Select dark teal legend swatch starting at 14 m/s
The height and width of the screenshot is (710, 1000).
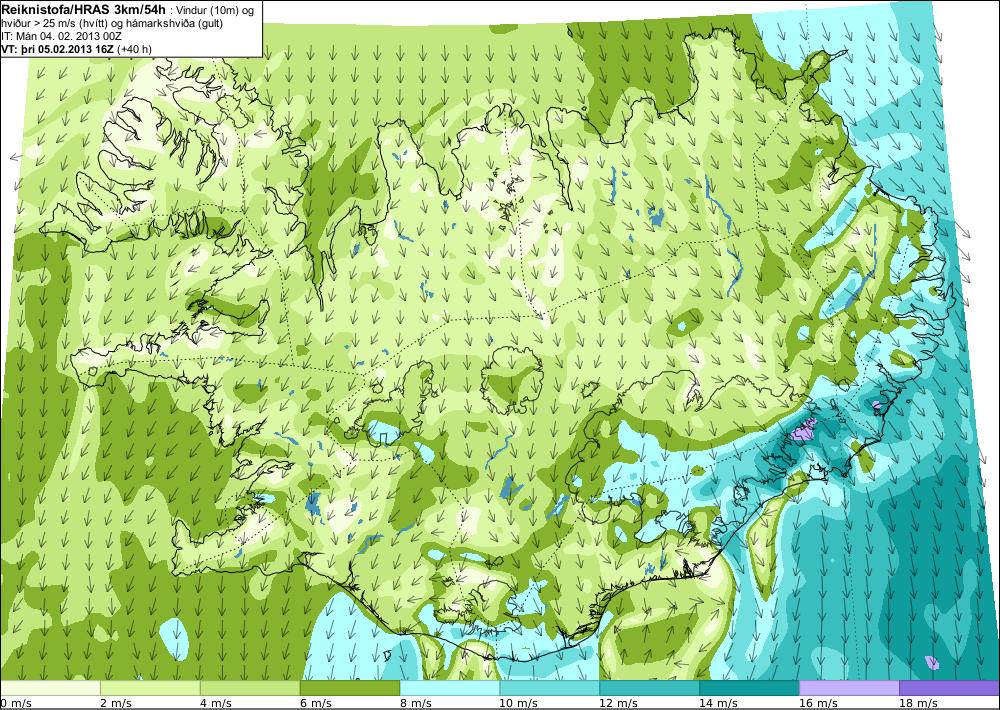(x=749, y=688)
